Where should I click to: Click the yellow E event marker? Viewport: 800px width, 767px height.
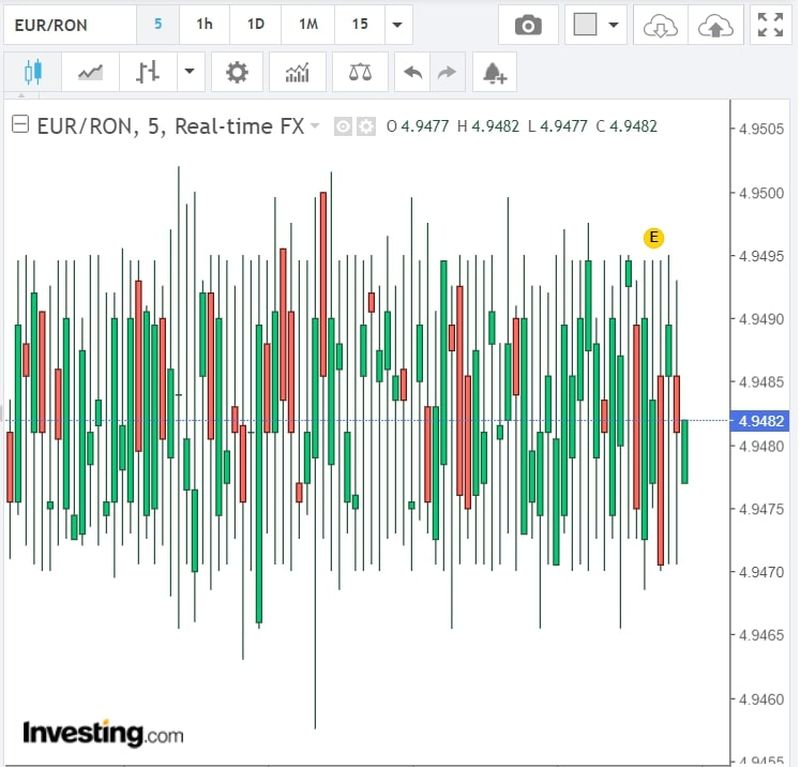[654, 238]
